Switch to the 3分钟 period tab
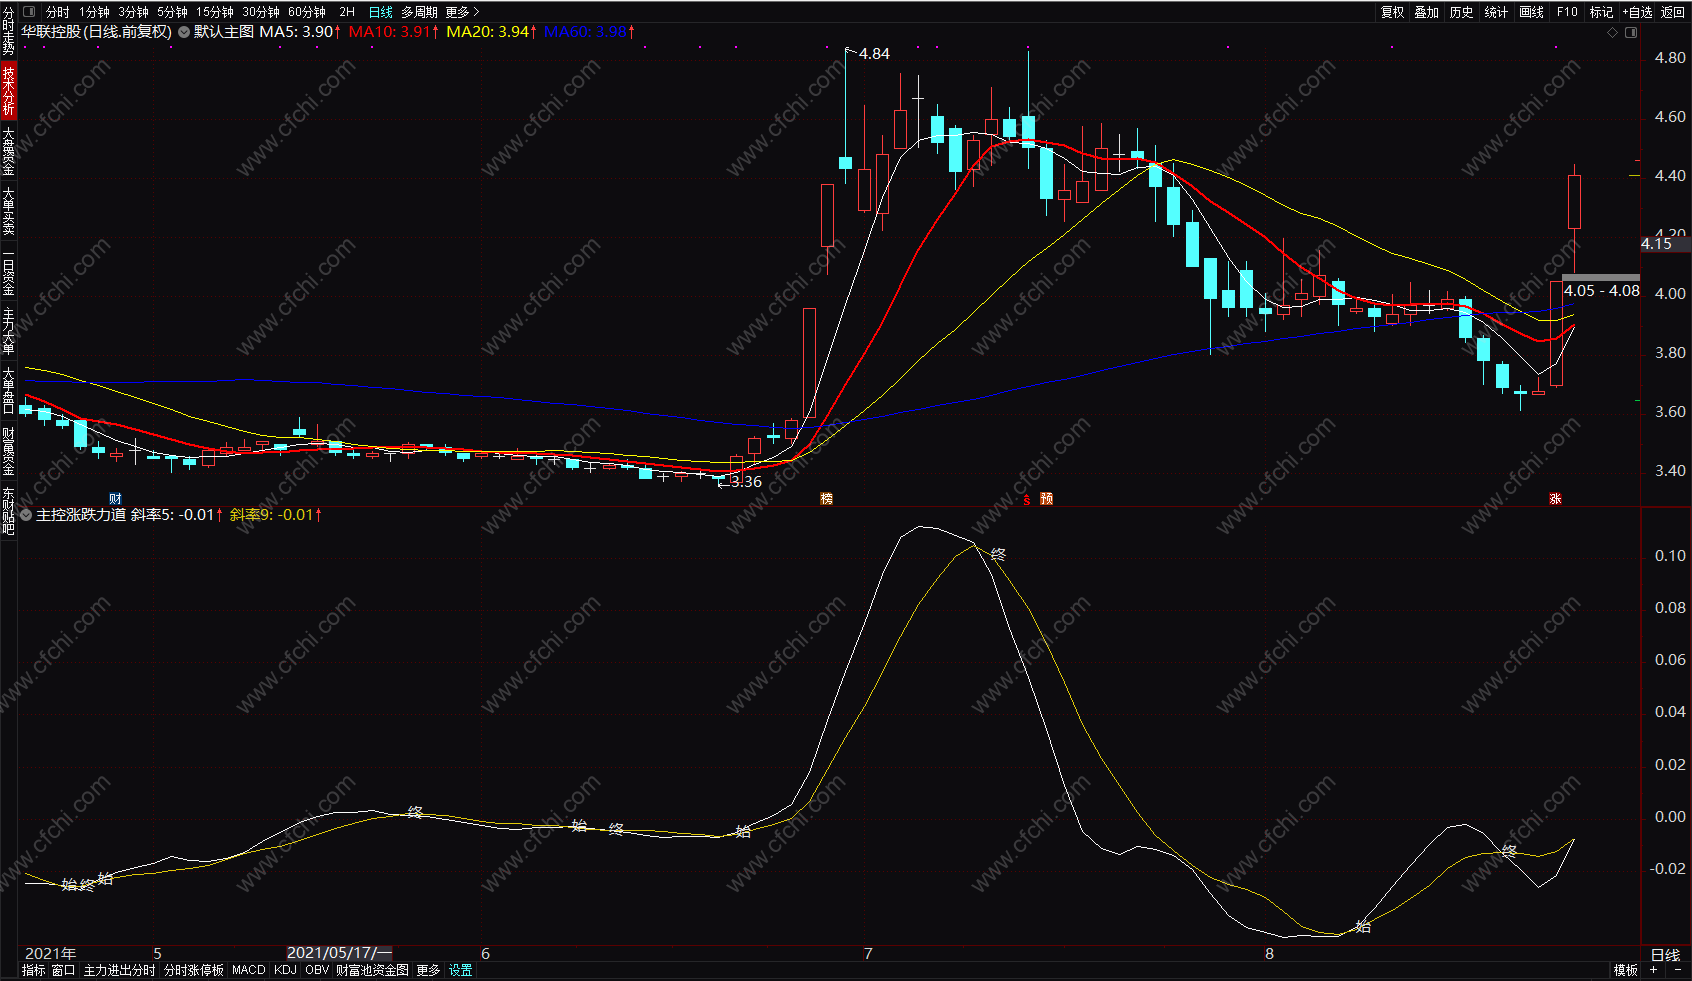 point(133,12)
